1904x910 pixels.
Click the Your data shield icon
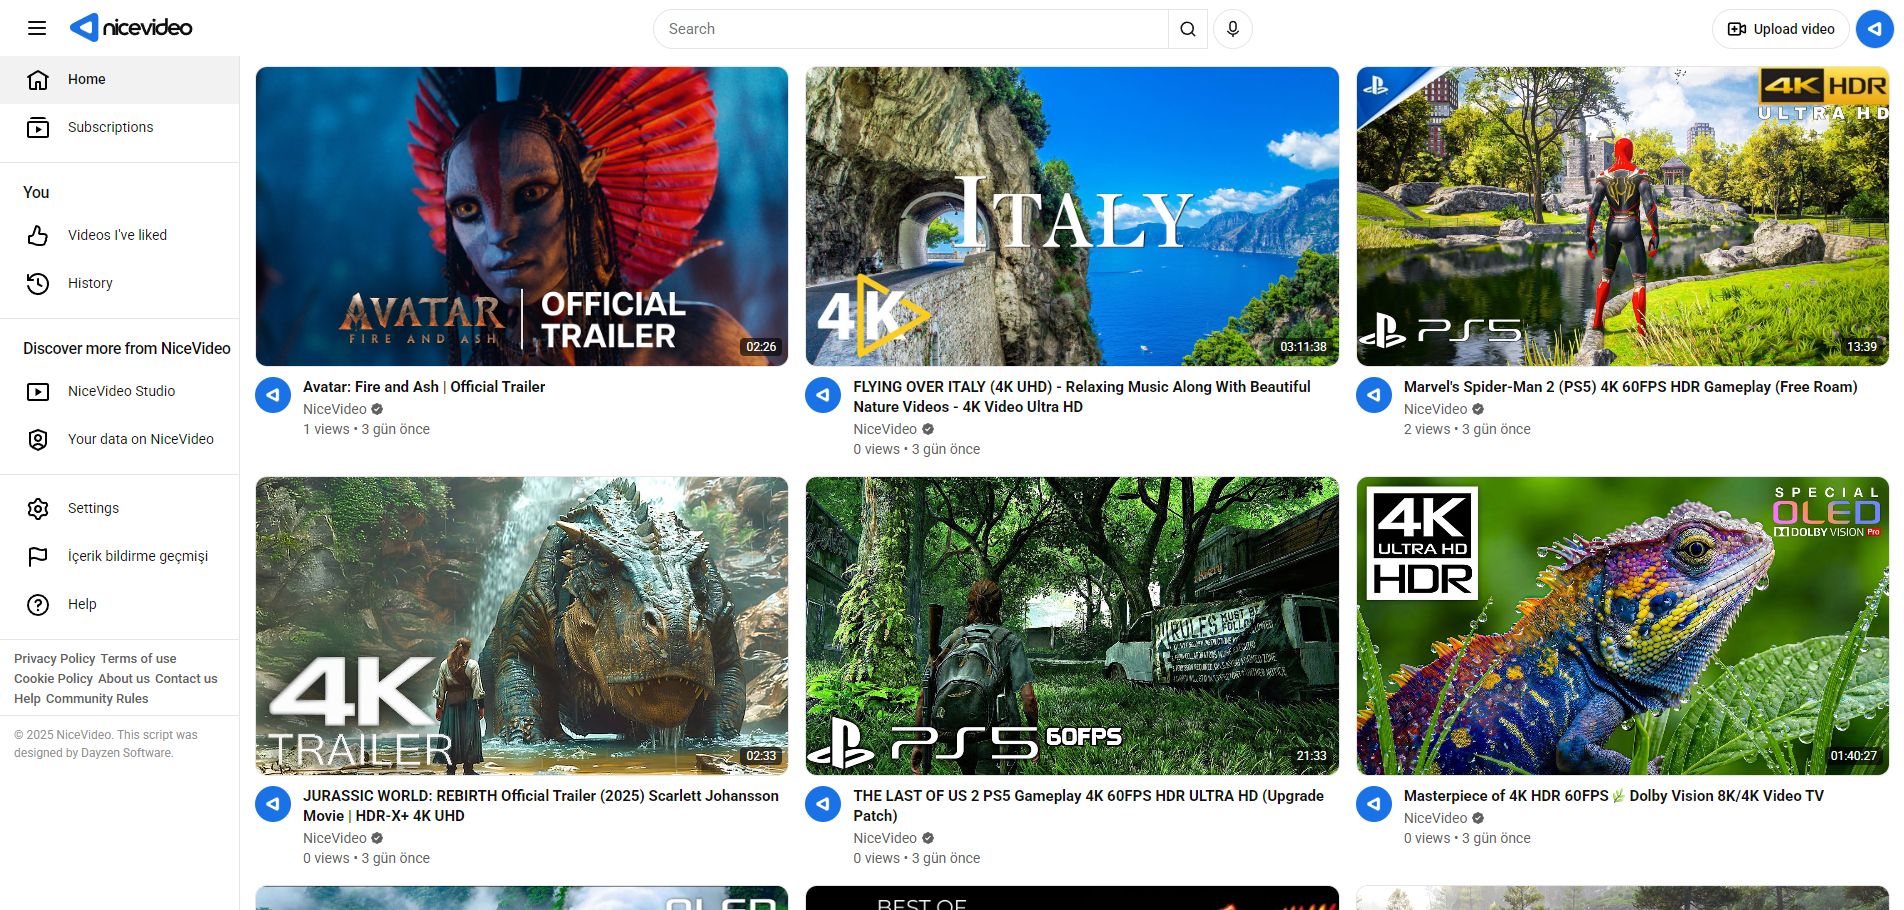[38, 440]
